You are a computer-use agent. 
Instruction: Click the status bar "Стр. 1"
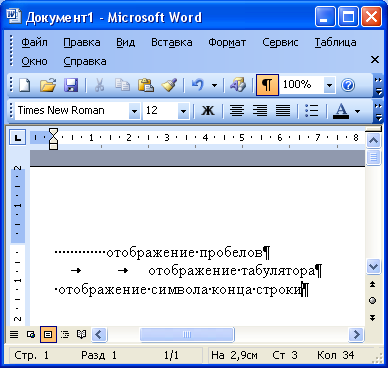(x=31, y=355)
